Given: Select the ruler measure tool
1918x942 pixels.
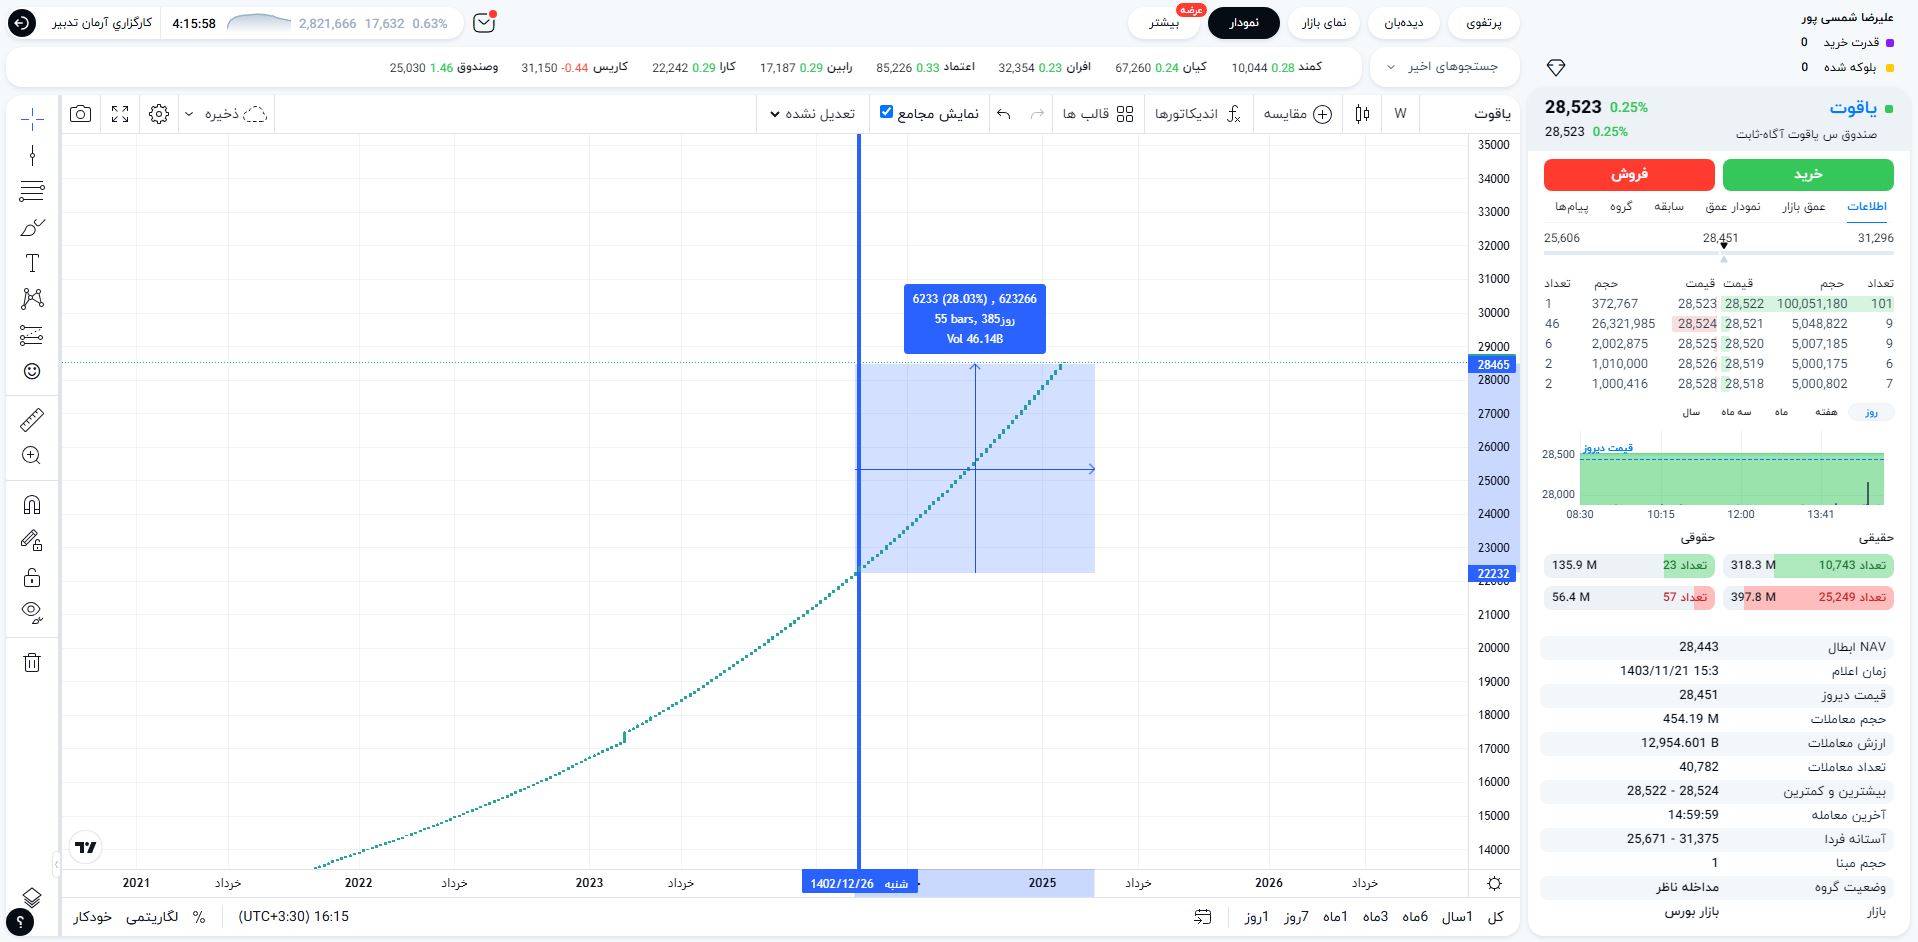Looking at the screenshot, I should tap(32, 420).
